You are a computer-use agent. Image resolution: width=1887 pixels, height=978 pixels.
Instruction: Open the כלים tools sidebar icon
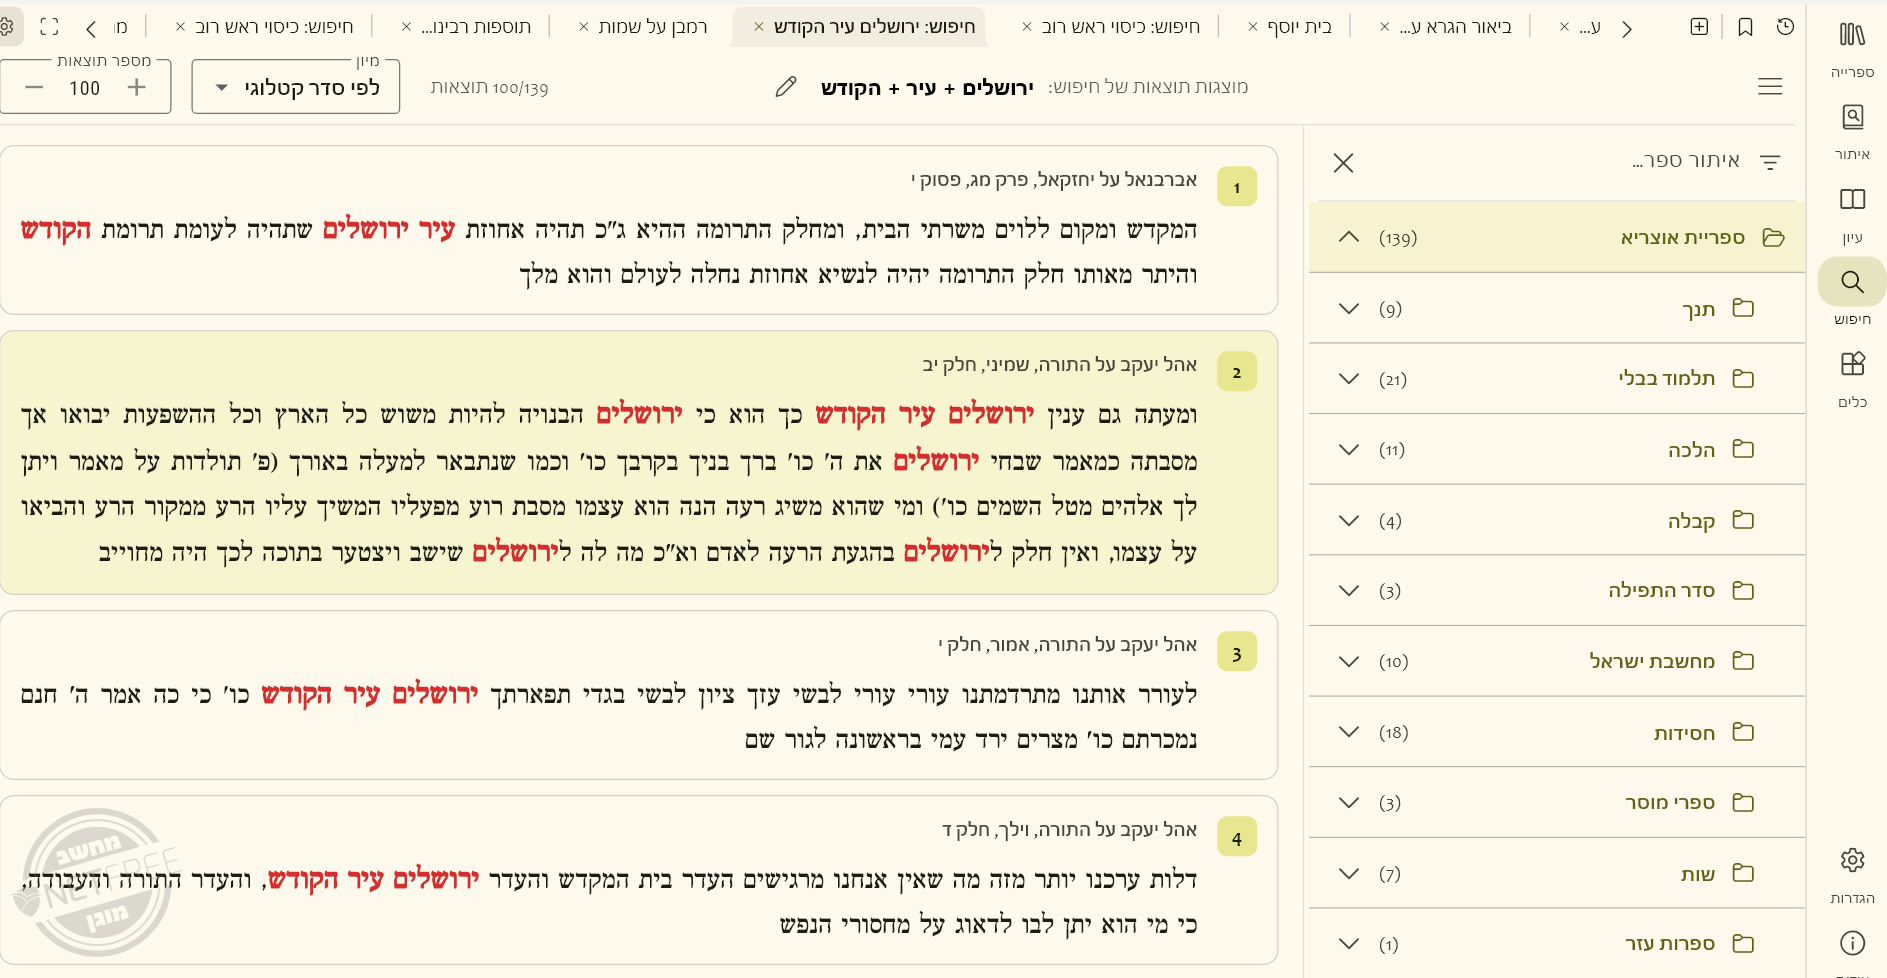[1852, 376]
